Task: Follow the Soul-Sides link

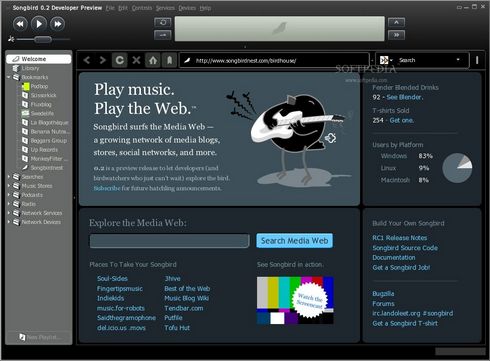Action: pos(112,279)
